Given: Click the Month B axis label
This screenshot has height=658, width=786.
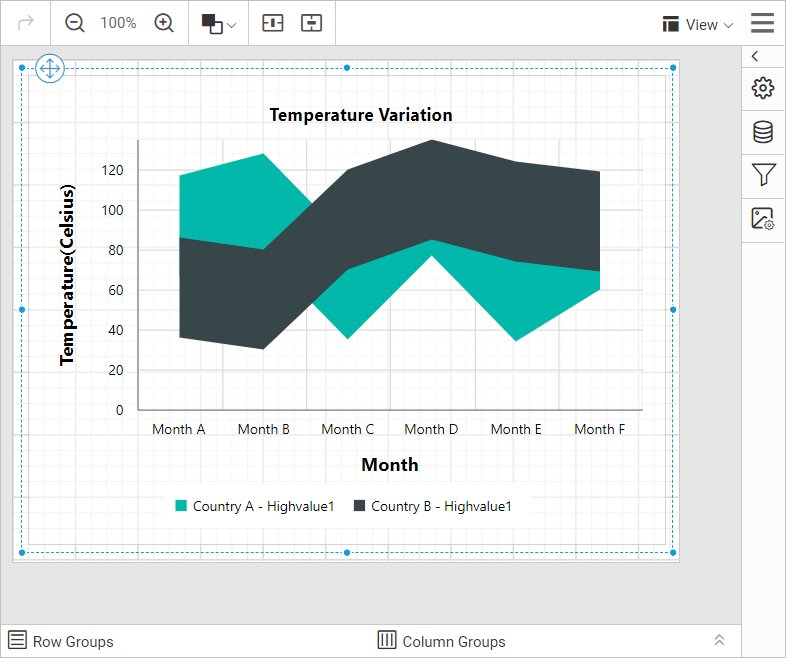Looking at the screenshot, I should pos(264,429).
